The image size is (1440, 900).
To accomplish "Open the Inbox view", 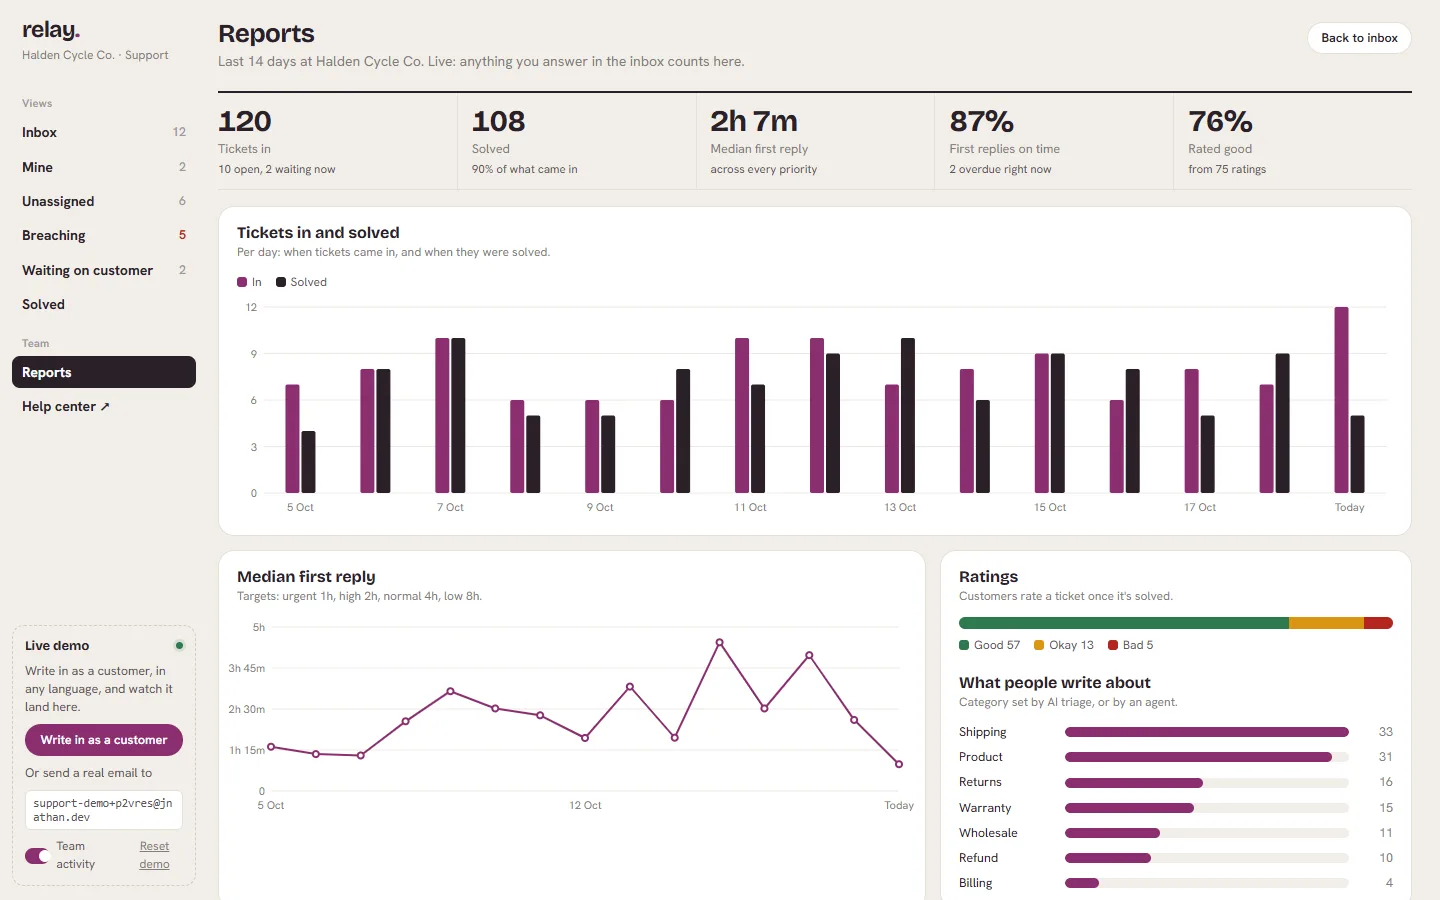I will point(104,132).
